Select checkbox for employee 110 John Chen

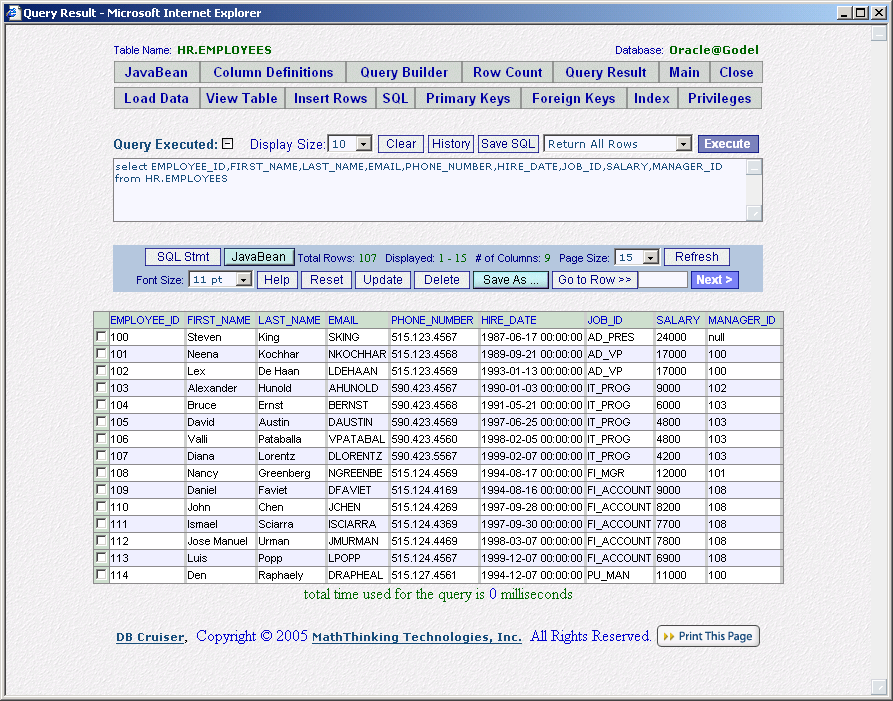tap(101, 507)
